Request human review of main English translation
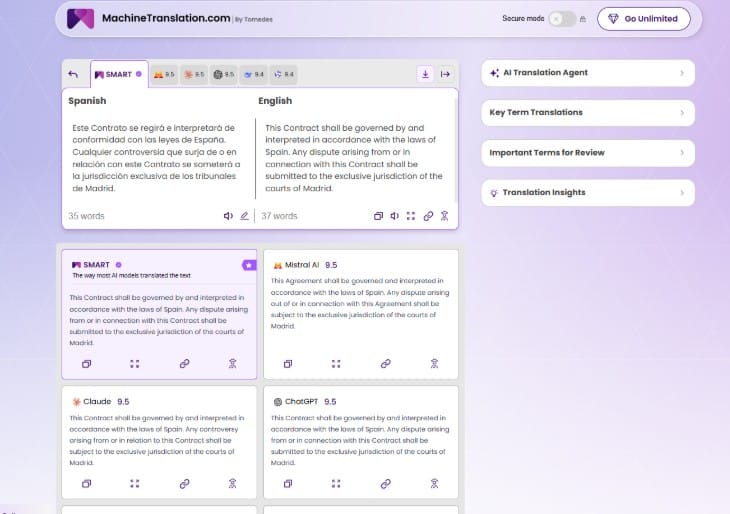The width and height of the screenshot is (730, 514). click(x=444, y=216)
